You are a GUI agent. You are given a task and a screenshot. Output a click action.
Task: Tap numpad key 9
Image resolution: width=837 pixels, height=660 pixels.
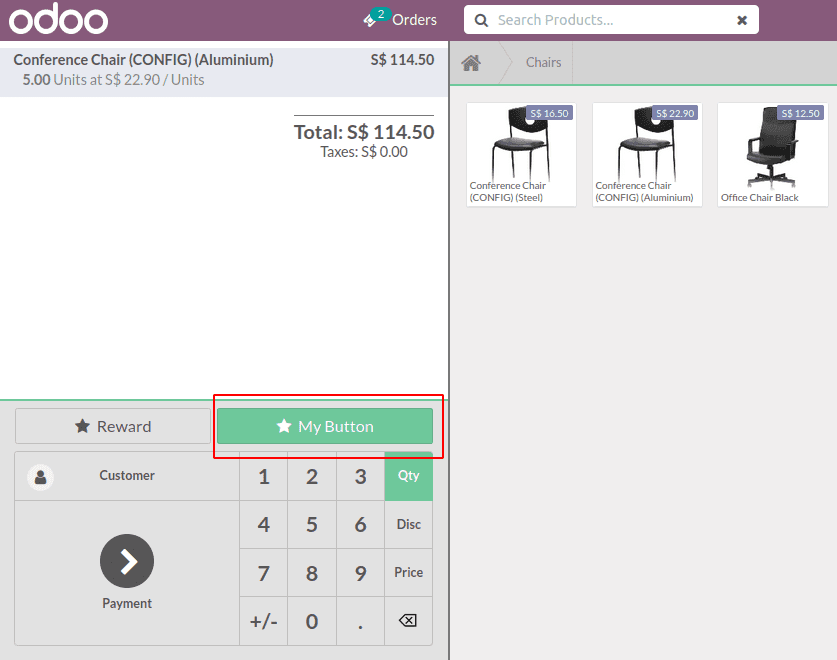360,573
